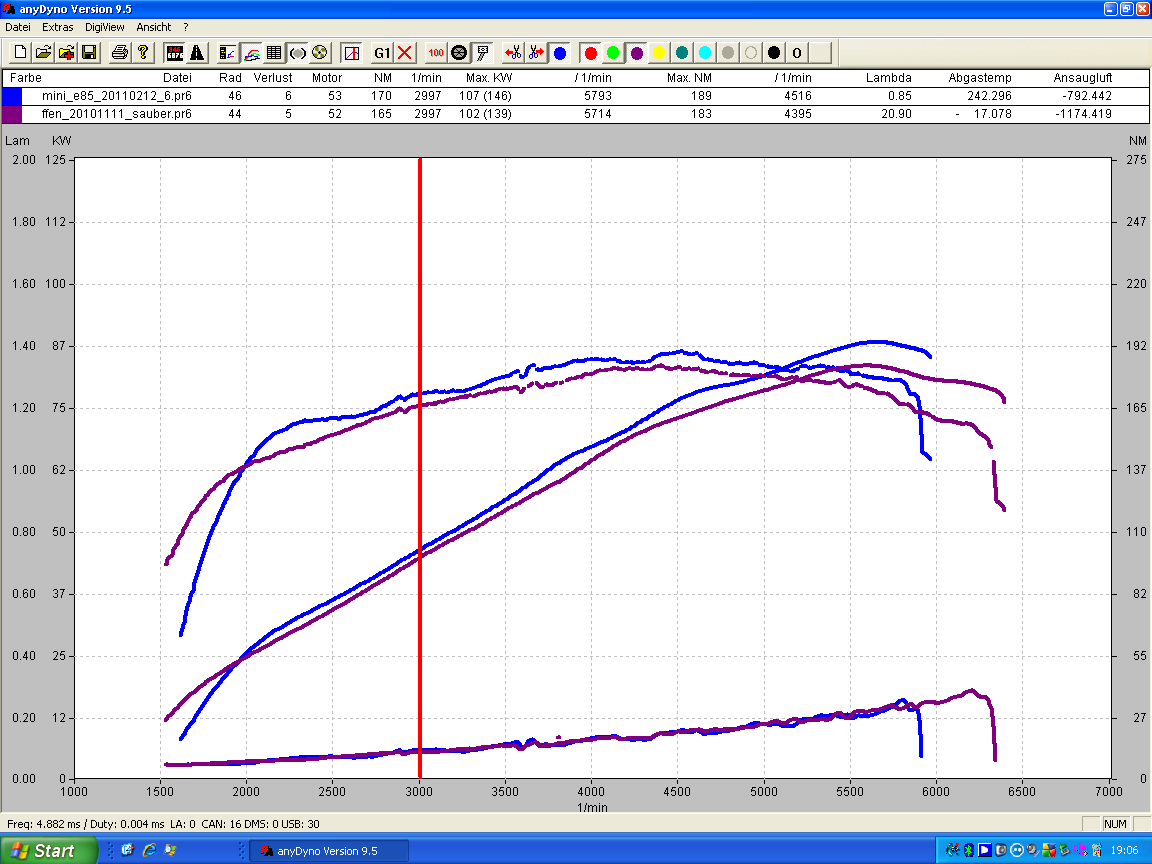Image resolution: width=1152 pixels, height=864 pixels.
Task: Open the DigiView menu
Action: click(x=106, y=27)
